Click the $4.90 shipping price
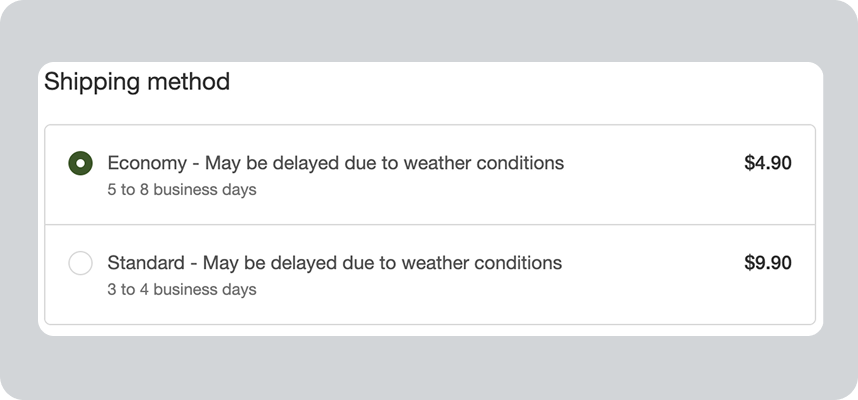Screen dimensions: 858x400 pyautogui.click(x=767, y=163)
